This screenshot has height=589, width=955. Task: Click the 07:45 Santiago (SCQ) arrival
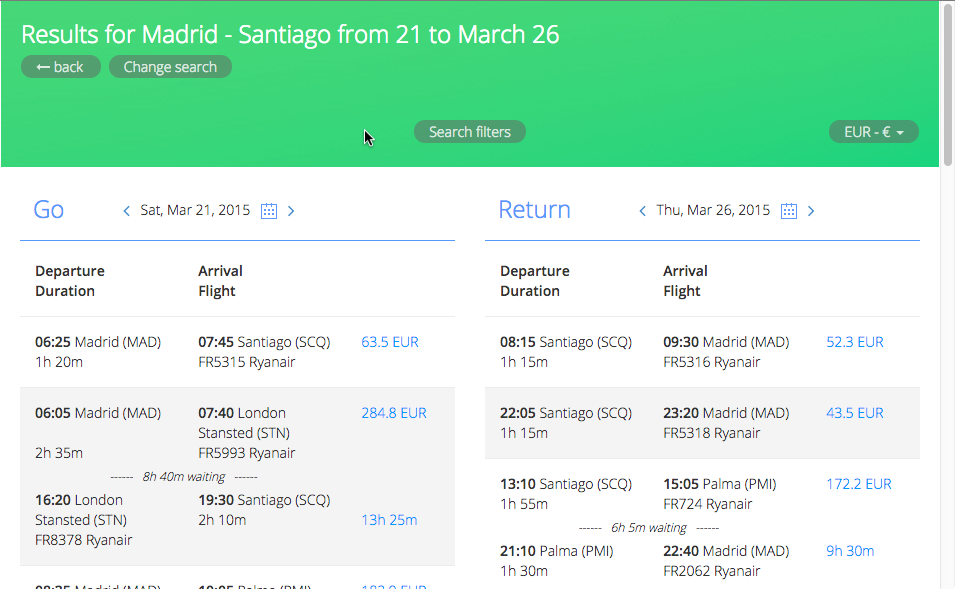tap(264, 342)
